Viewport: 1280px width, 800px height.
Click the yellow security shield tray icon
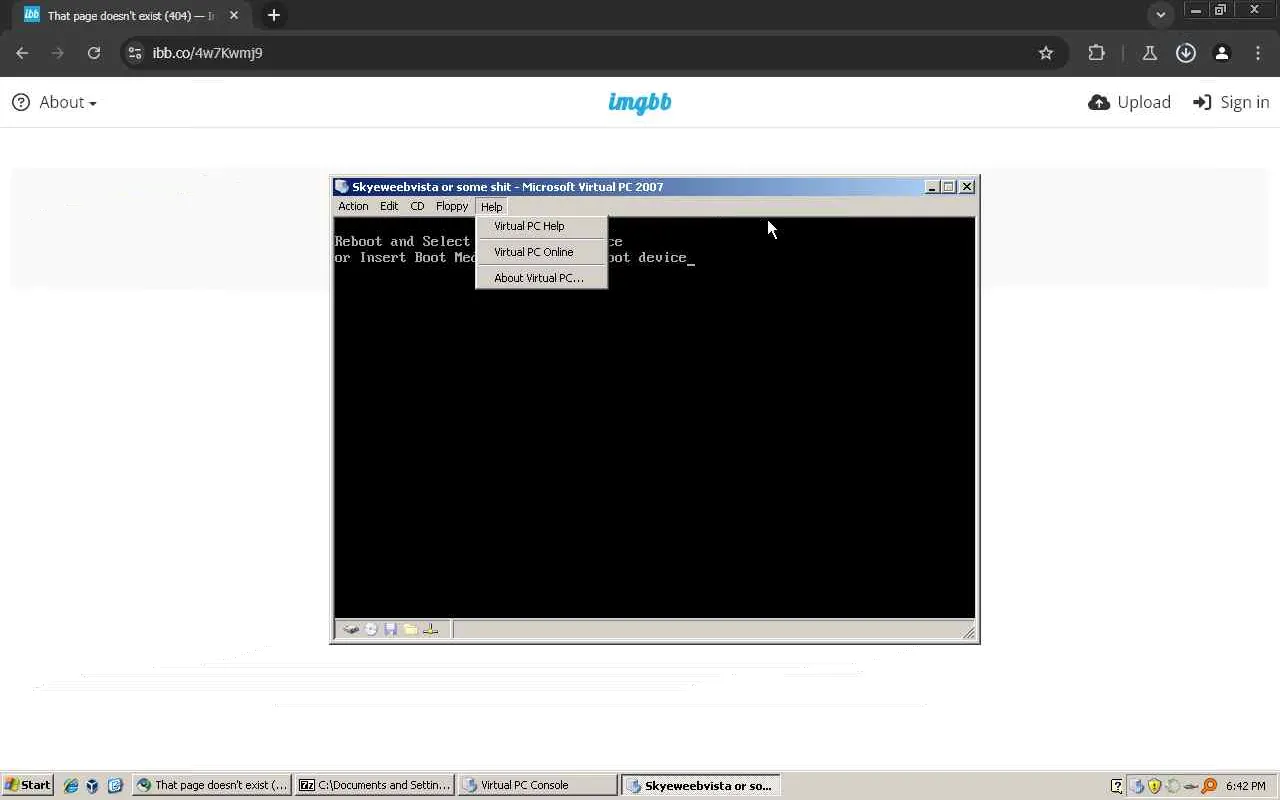click(1155, 786)
